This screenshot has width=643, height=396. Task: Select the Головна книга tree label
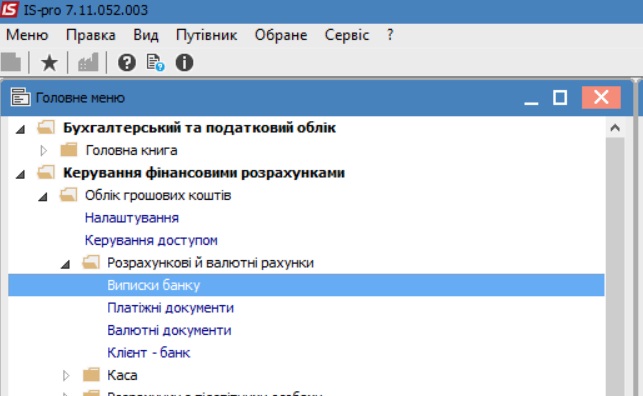pyautogui.click(x=131, y=150)
